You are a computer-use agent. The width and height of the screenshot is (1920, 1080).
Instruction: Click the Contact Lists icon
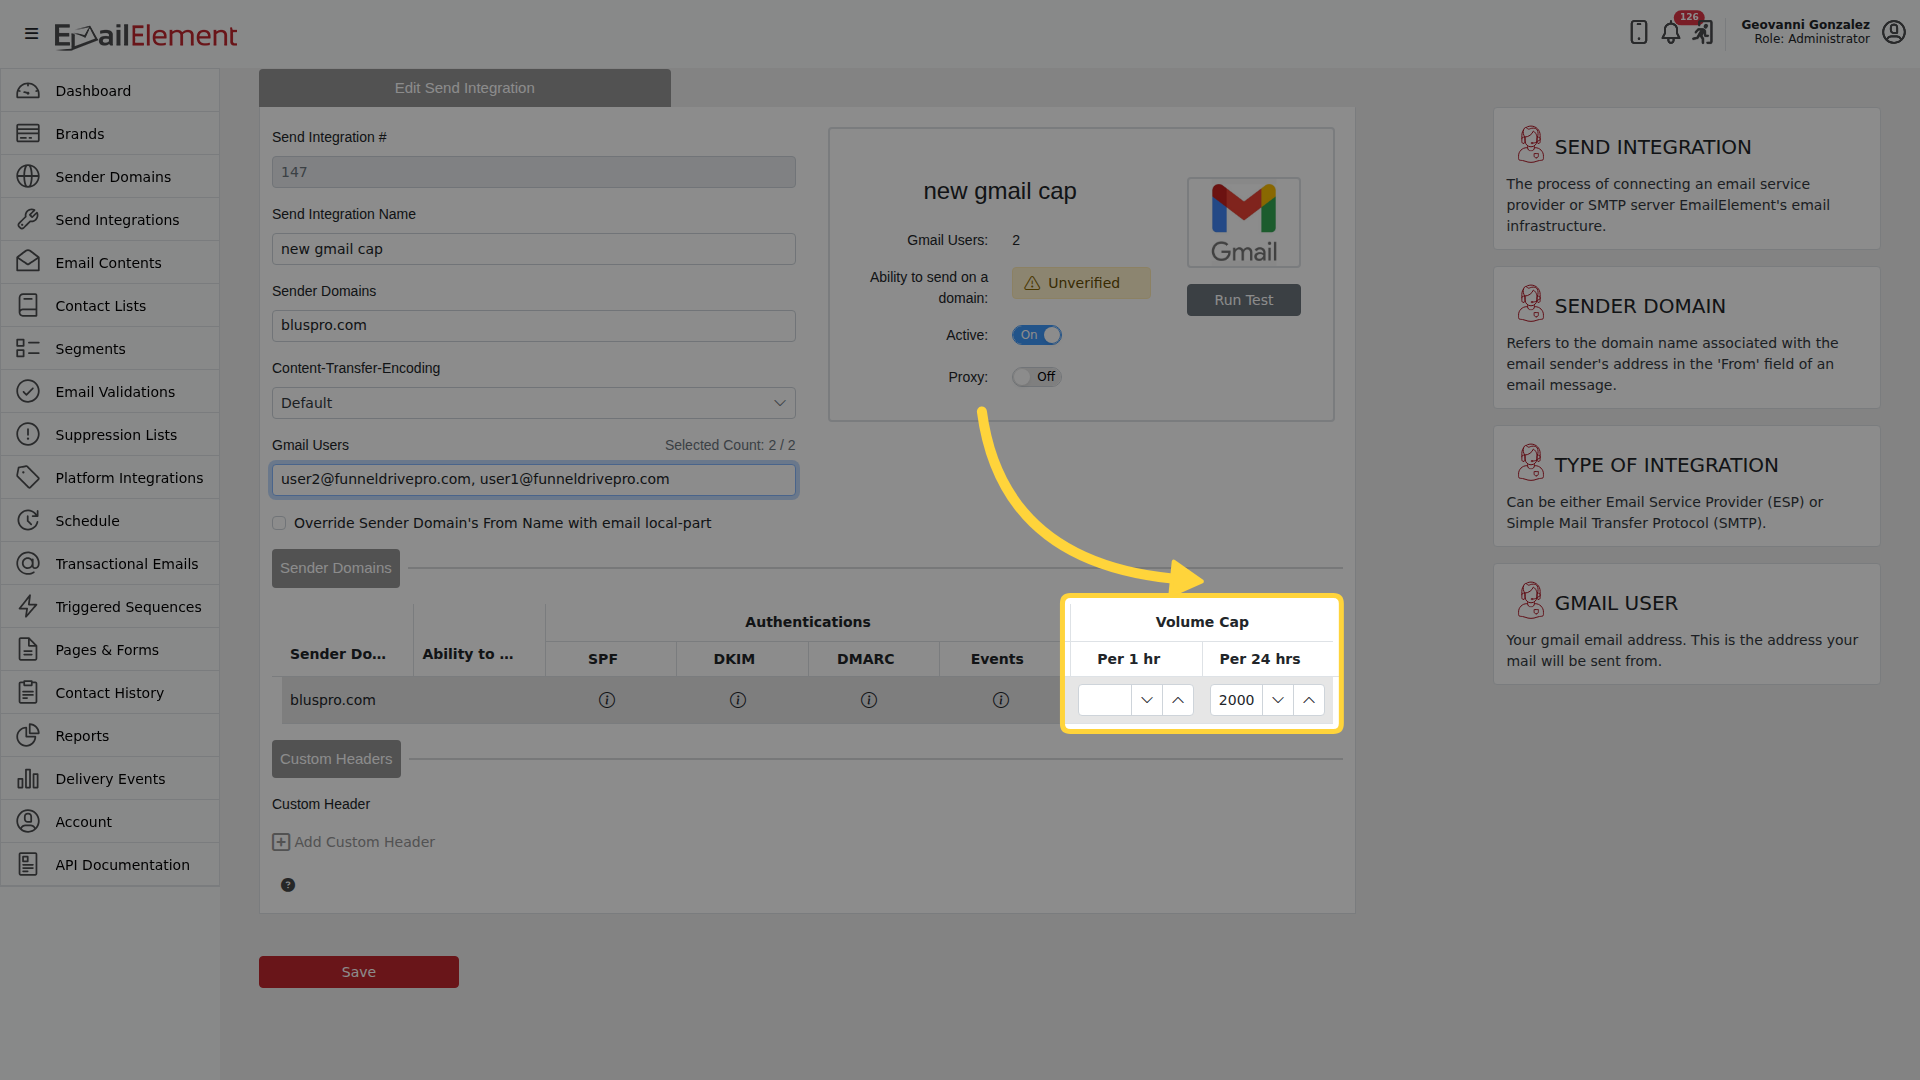pos(28,306)
